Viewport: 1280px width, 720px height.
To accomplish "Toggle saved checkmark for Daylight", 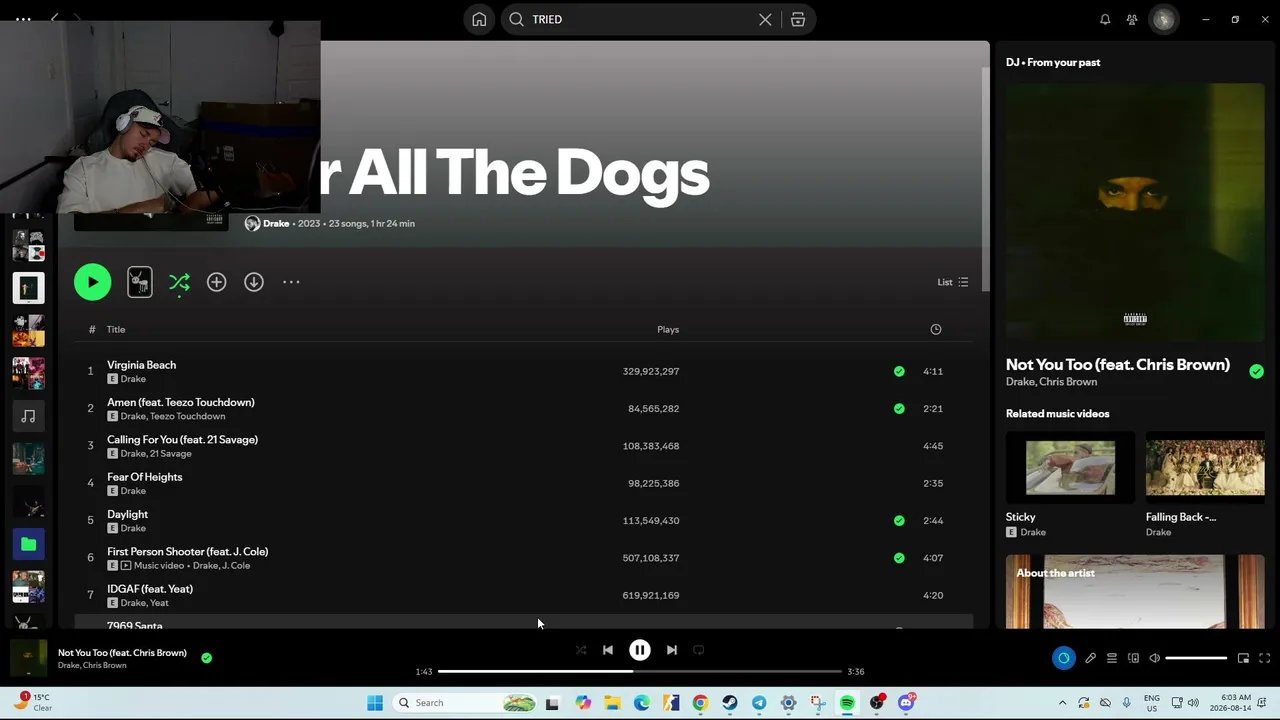I will 899,520.
